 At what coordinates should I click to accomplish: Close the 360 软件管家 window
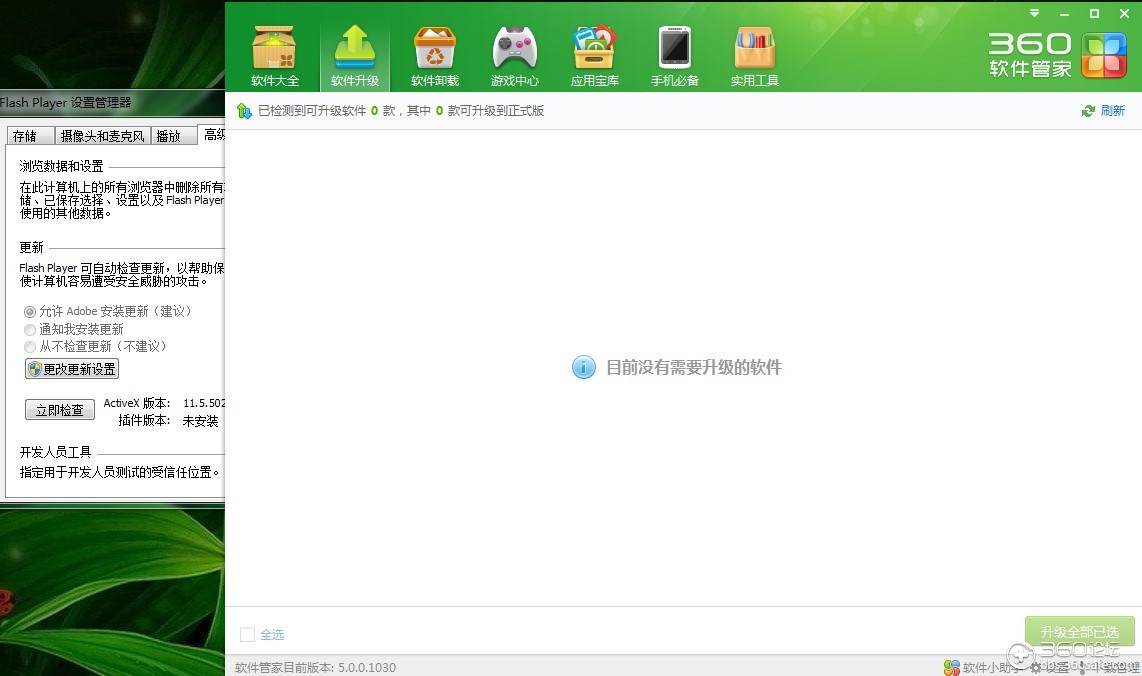(1124, 14)
